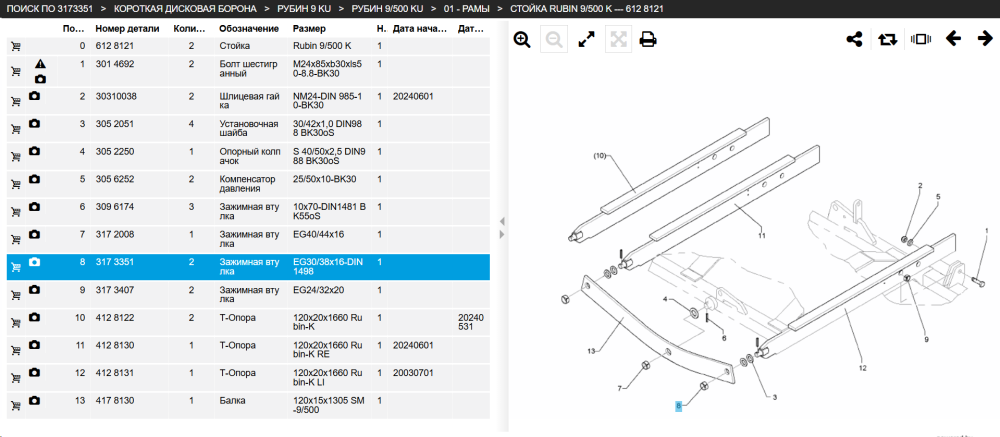Click callout number 13 in diagram
The image size is (1000, 437).
pyautogui.click(x=591, y=351)
